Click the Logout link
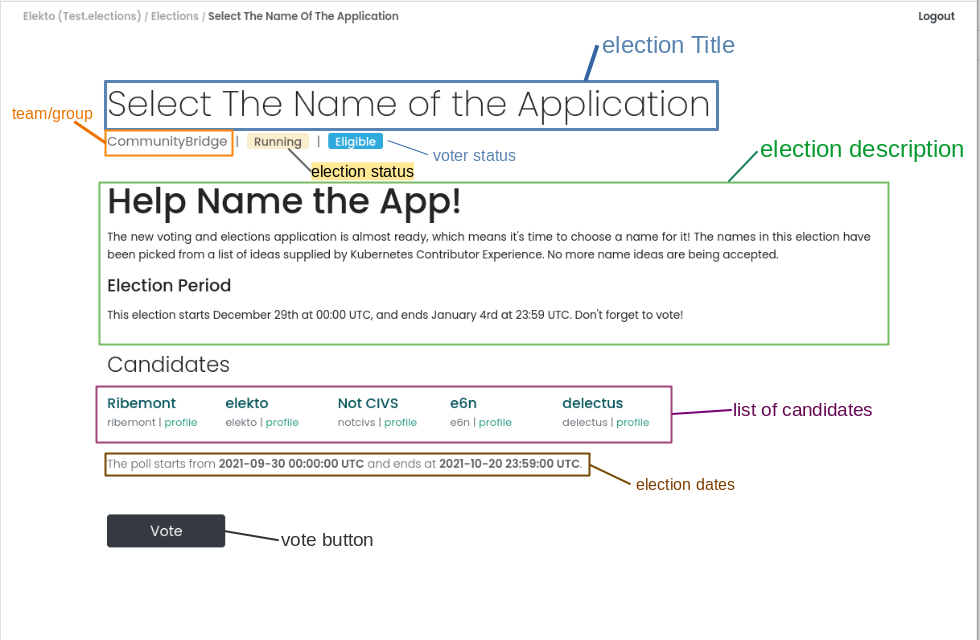Image resolution: width=980 pixels, height=640 pixels. click(x=936, y=16)
